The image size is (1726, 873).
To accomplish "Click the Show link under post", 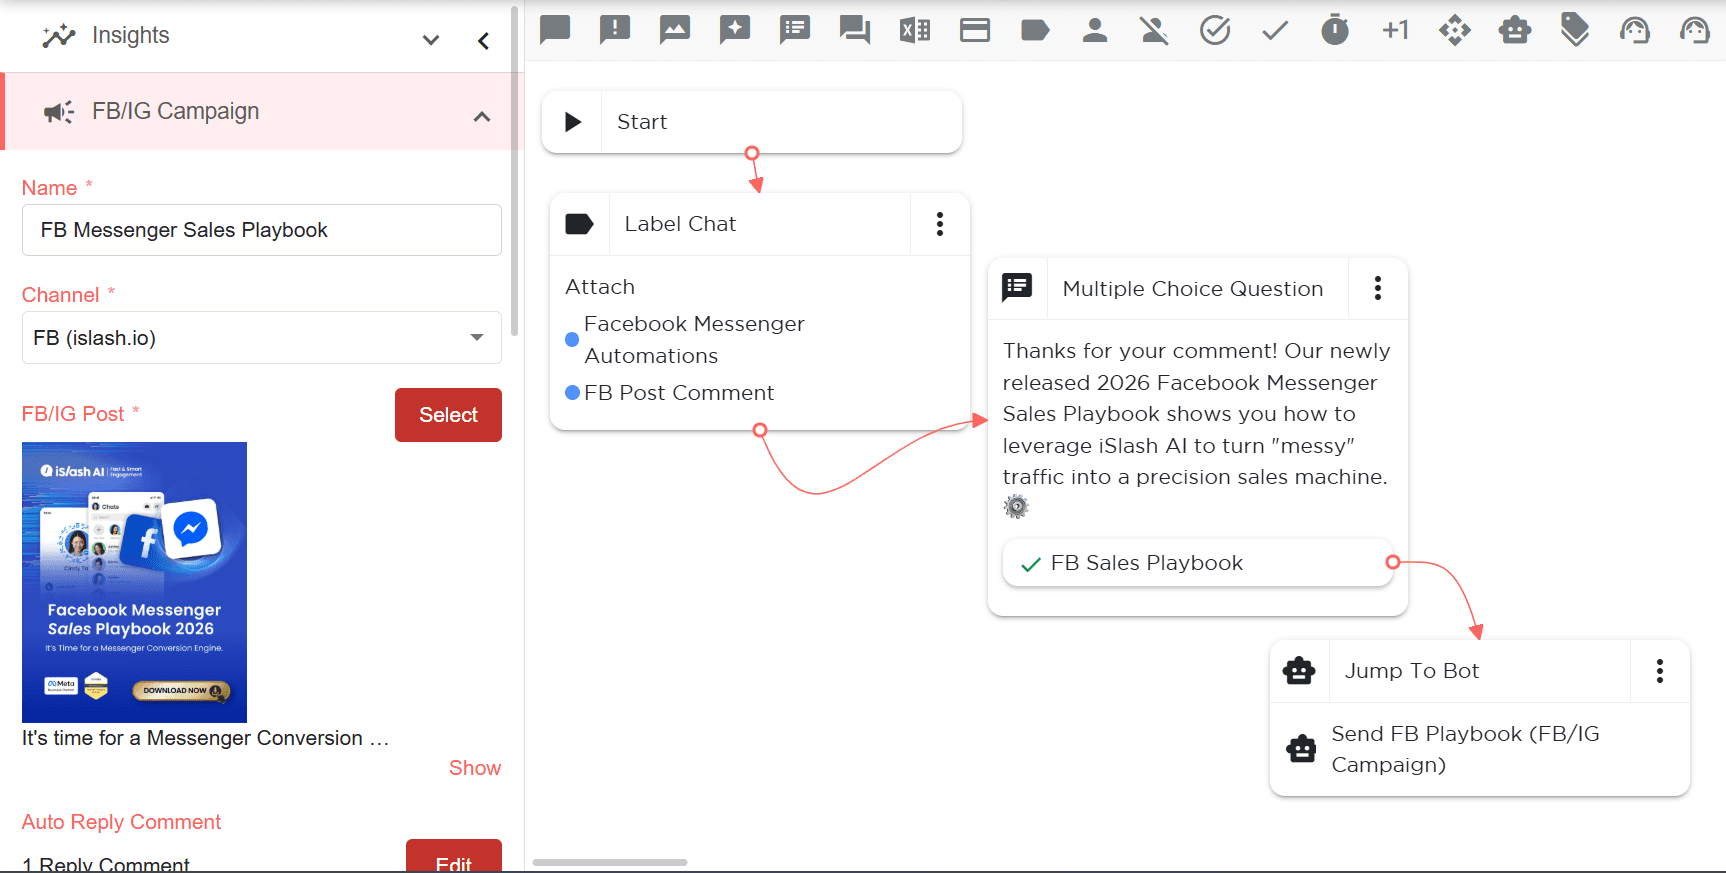I will [x=475, y=768].
